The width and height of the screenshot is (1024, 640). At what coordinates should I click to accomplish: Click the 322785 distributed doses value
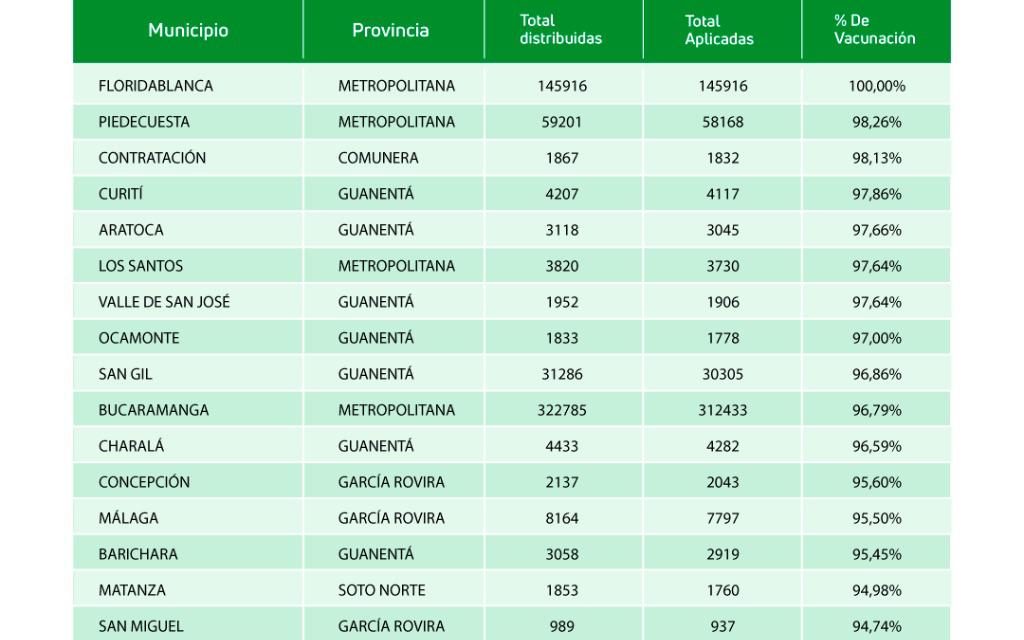(562, 410)
